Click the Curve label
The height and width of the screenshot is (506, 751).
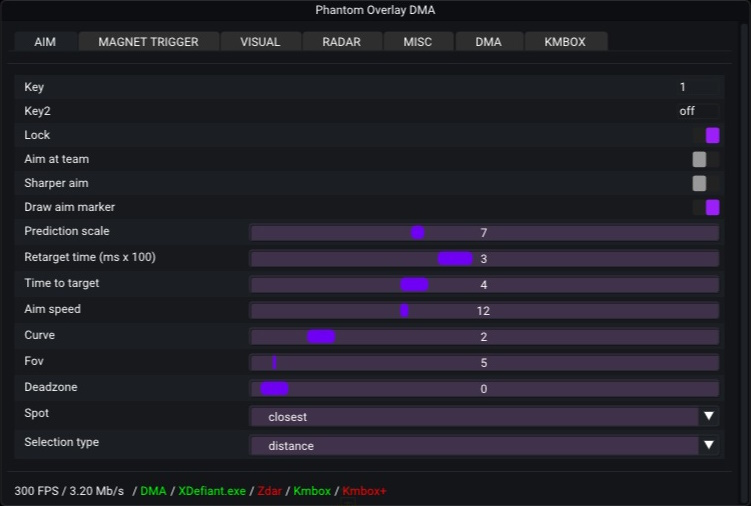[x=39, y=335]
